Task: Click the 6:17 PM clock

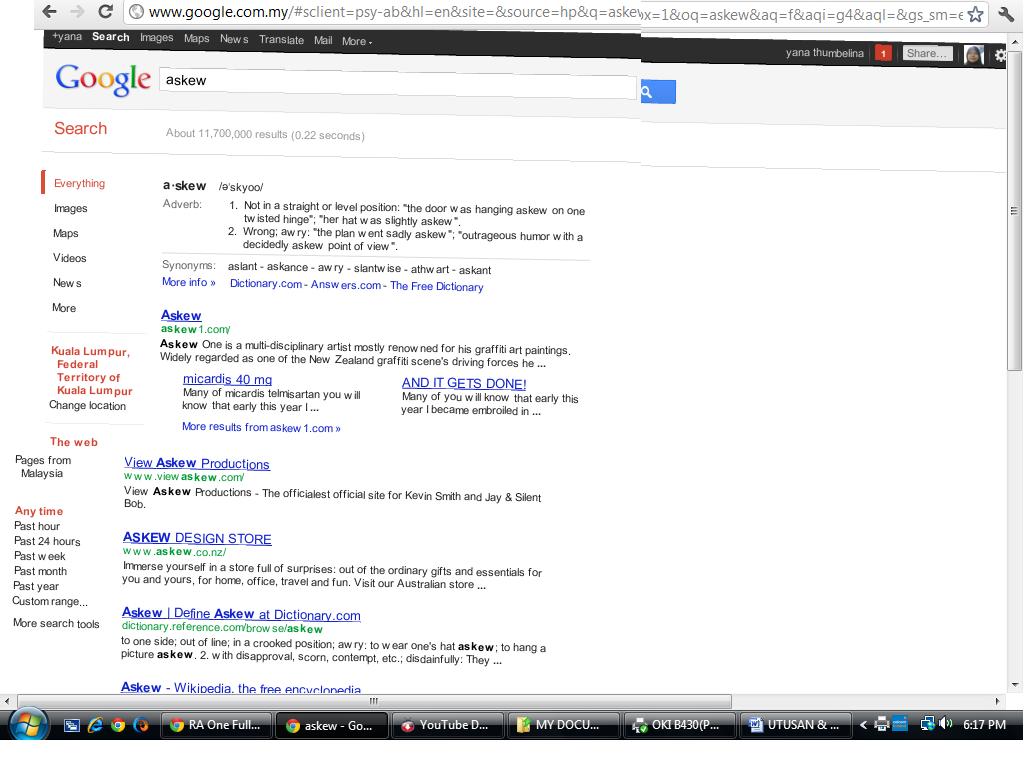Action: coord(984,724)
